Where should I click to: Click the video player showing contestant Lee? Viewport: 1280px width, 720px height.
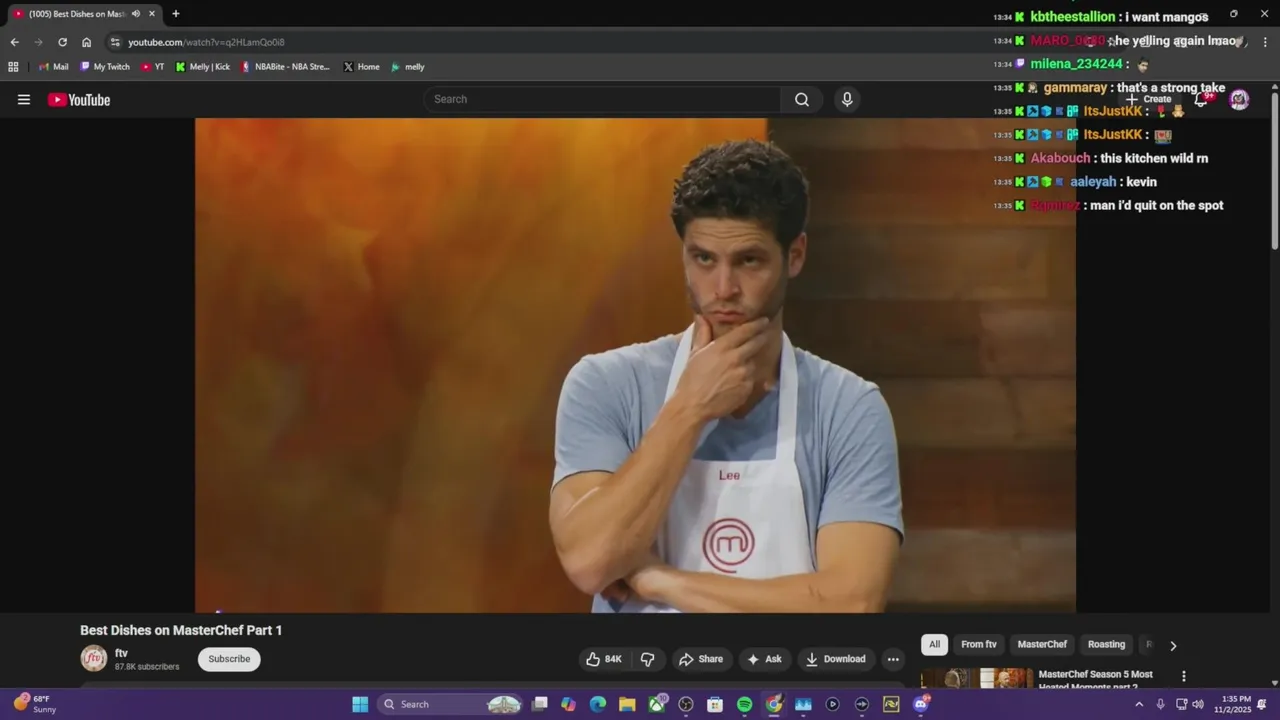click(x=635, y=365)
